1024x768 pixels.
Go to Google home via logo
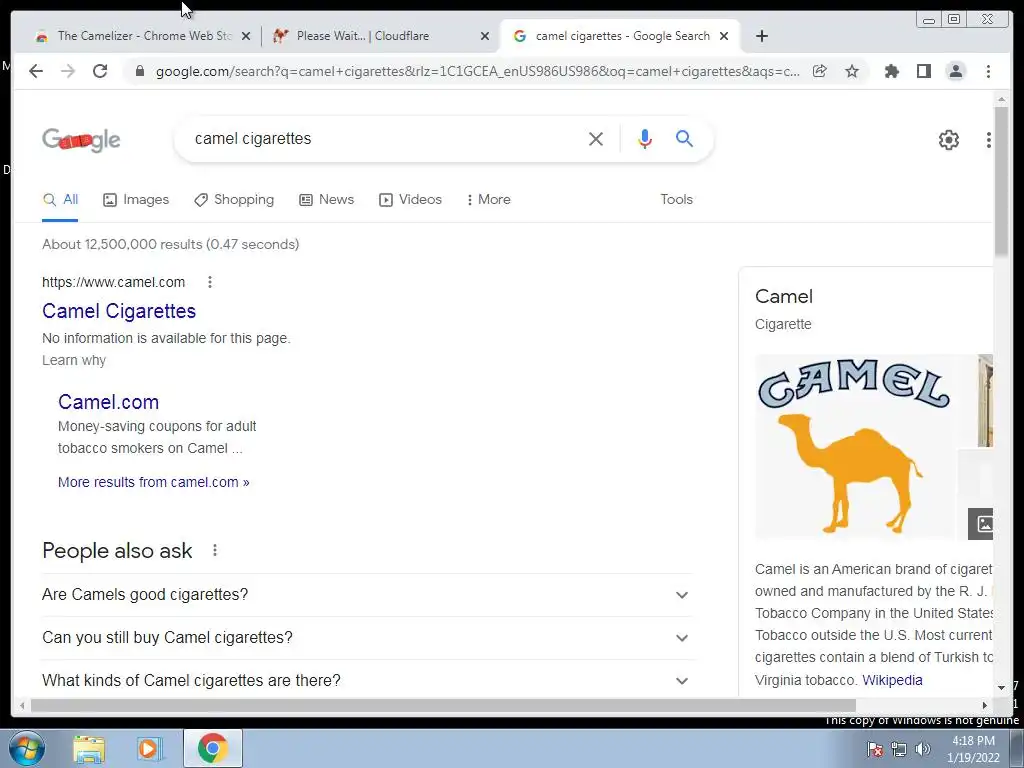81,140
